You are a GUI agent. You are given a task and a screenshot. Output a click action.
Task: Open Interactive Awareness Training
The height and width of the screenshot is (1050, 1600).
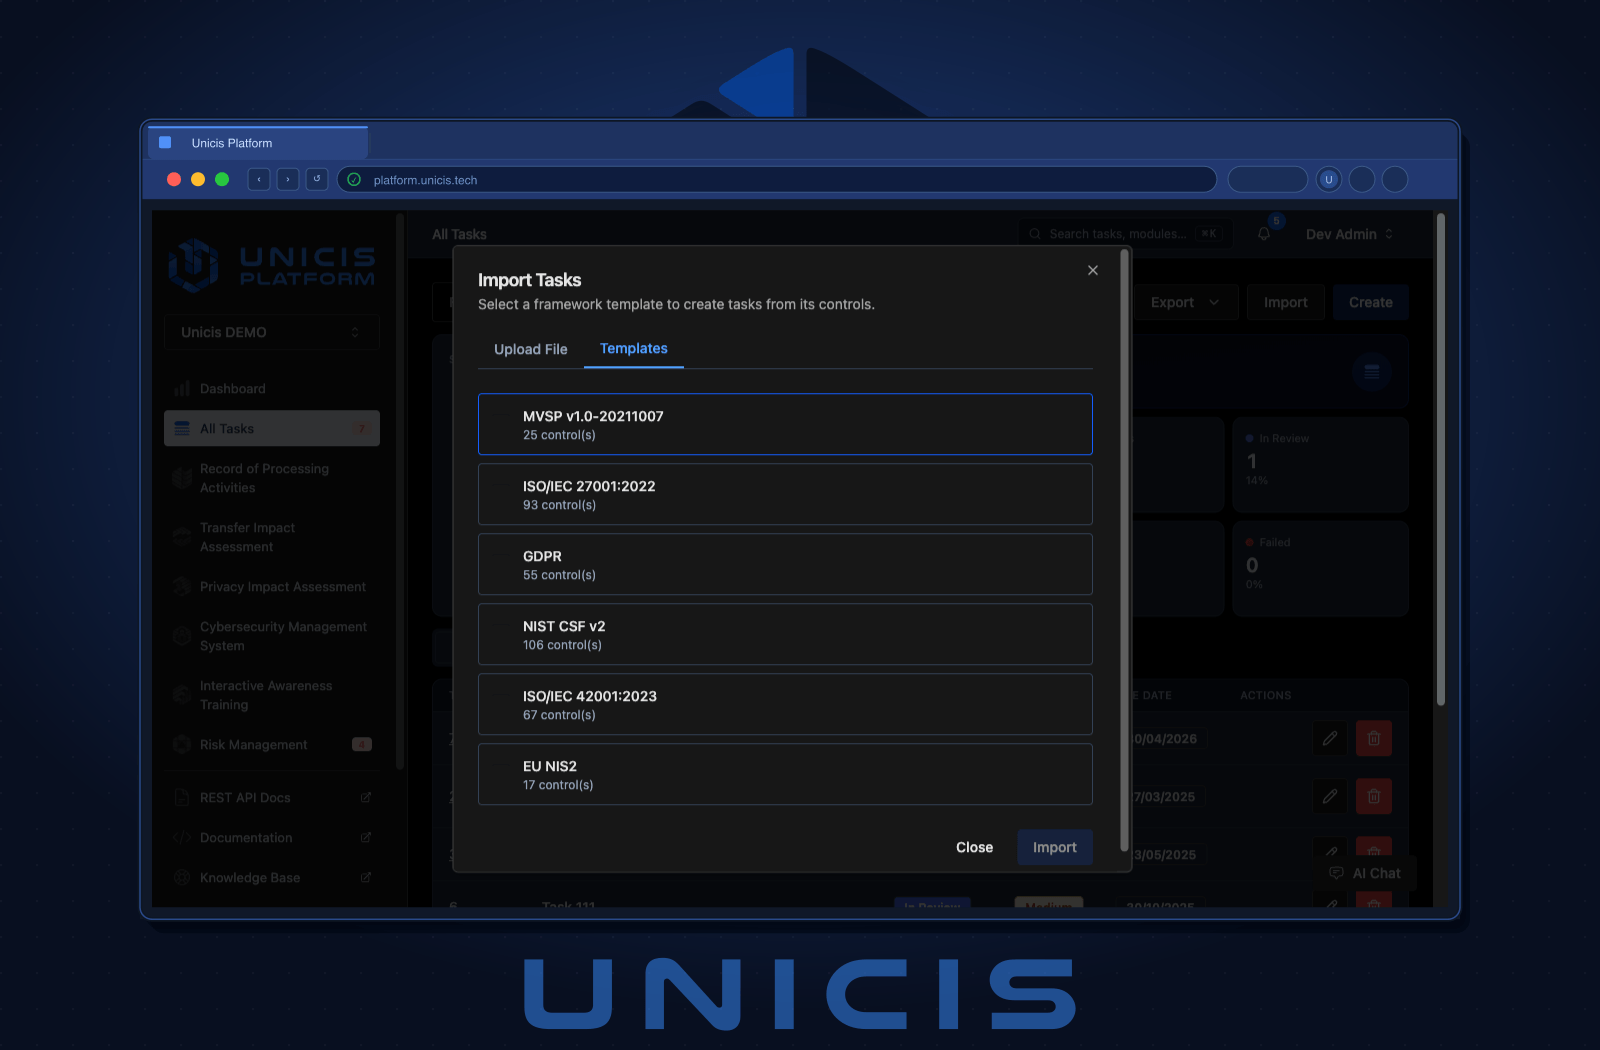pos(272,695)
